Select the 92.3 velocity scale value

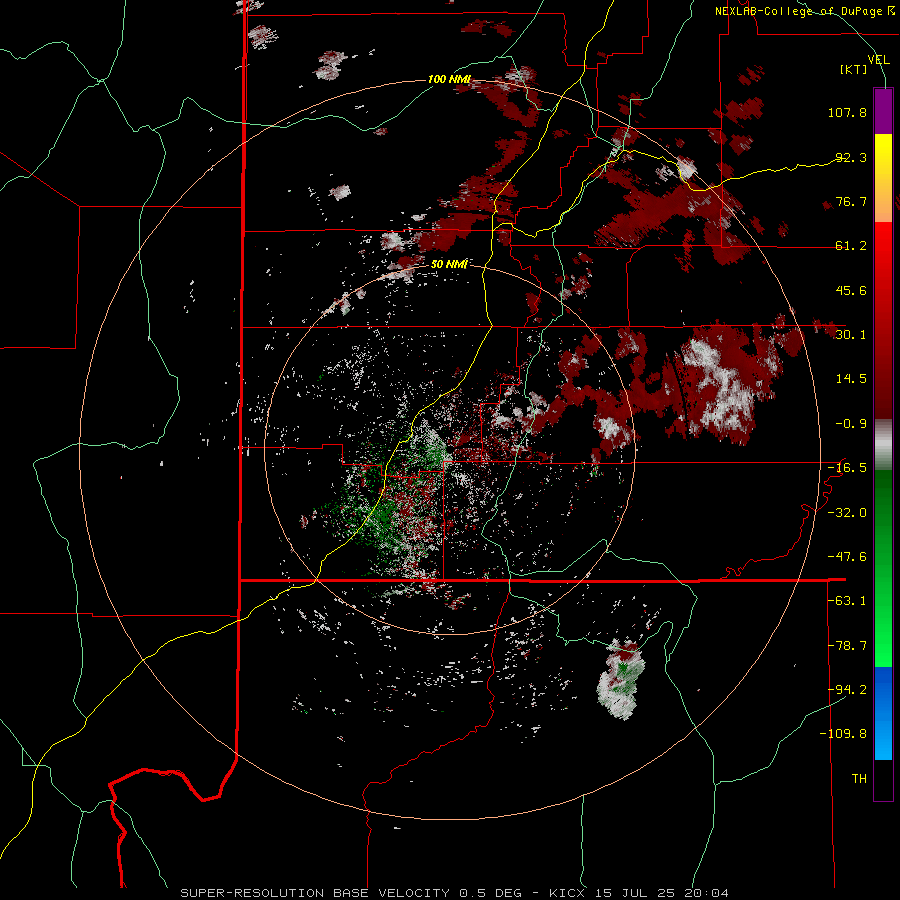[x=851, y=157]
